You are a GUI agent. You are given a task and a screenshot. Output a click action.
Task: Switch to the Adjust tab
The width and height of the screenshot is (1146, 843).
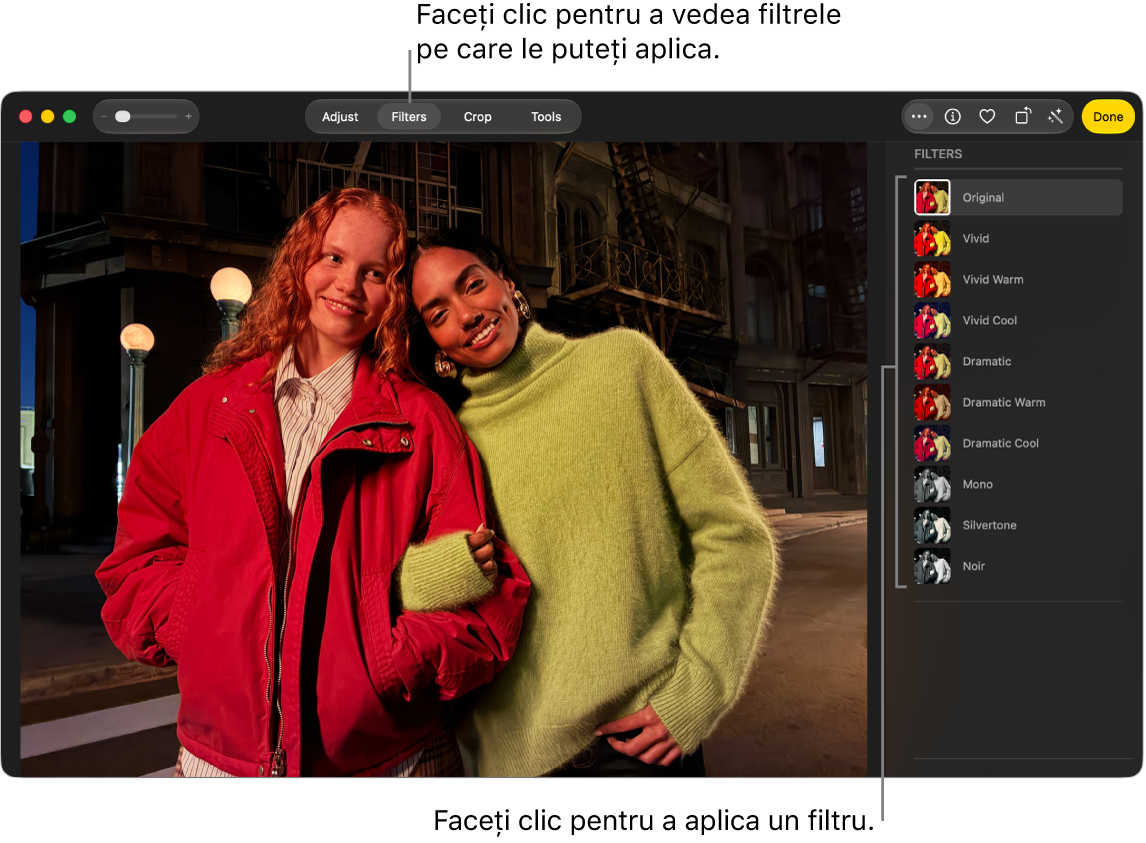tap(340, 117)
